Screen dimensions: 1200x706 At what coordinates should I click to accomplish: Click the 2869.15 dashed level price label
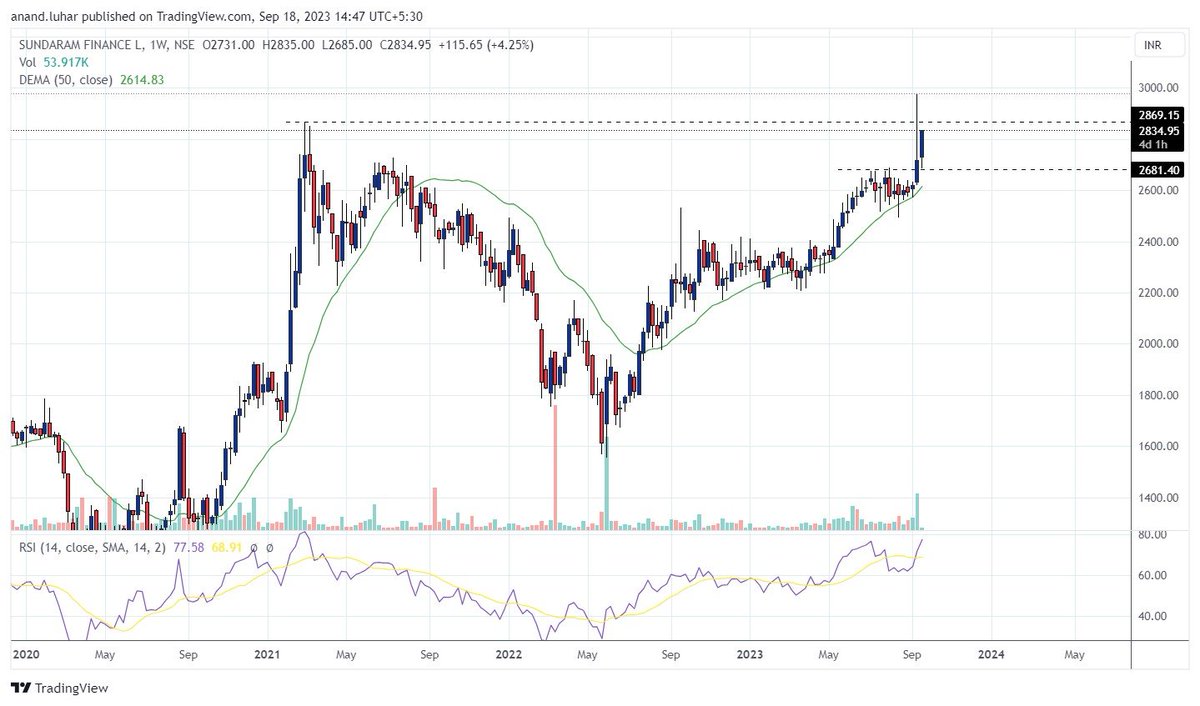pos(1159,115)
